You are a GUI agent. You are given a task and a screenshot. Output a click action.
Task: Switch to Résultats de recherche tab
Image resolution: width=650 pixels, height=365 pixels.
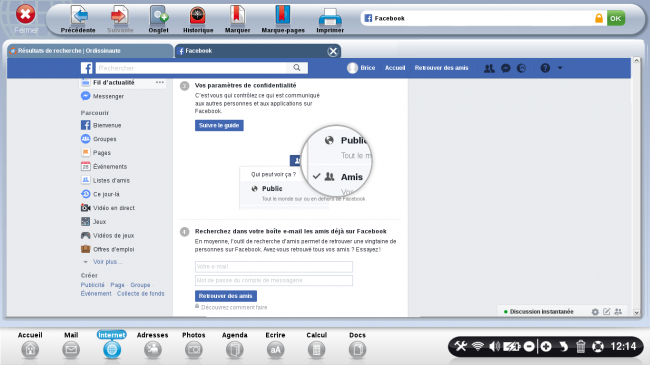coord(89,51)
